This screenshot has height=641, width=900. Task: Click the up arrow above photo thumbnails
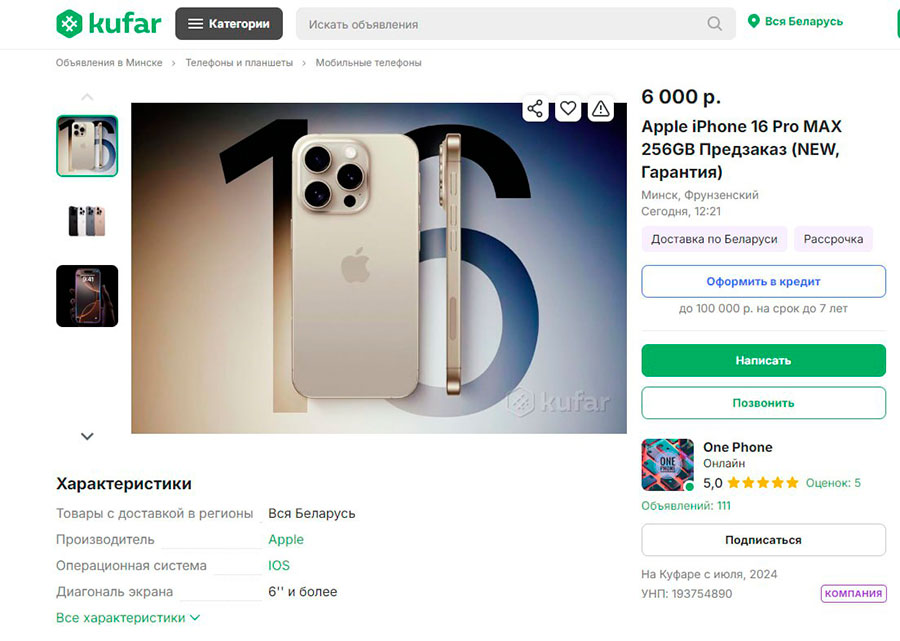point(87,97)
